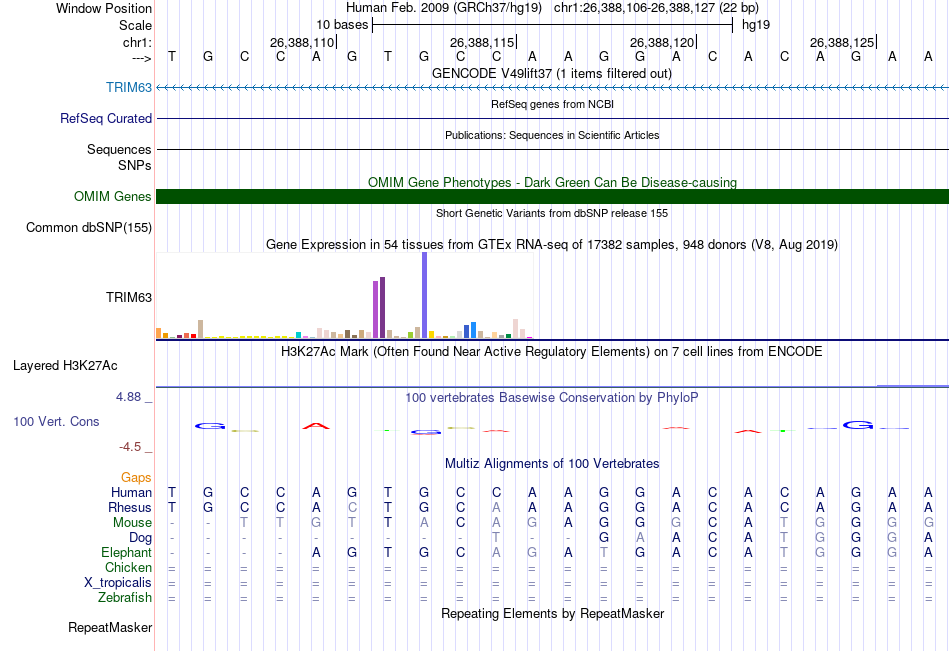Click the H3K27Ac Mark track title
Screen dimensions: 950x651
tap(552, 352)
